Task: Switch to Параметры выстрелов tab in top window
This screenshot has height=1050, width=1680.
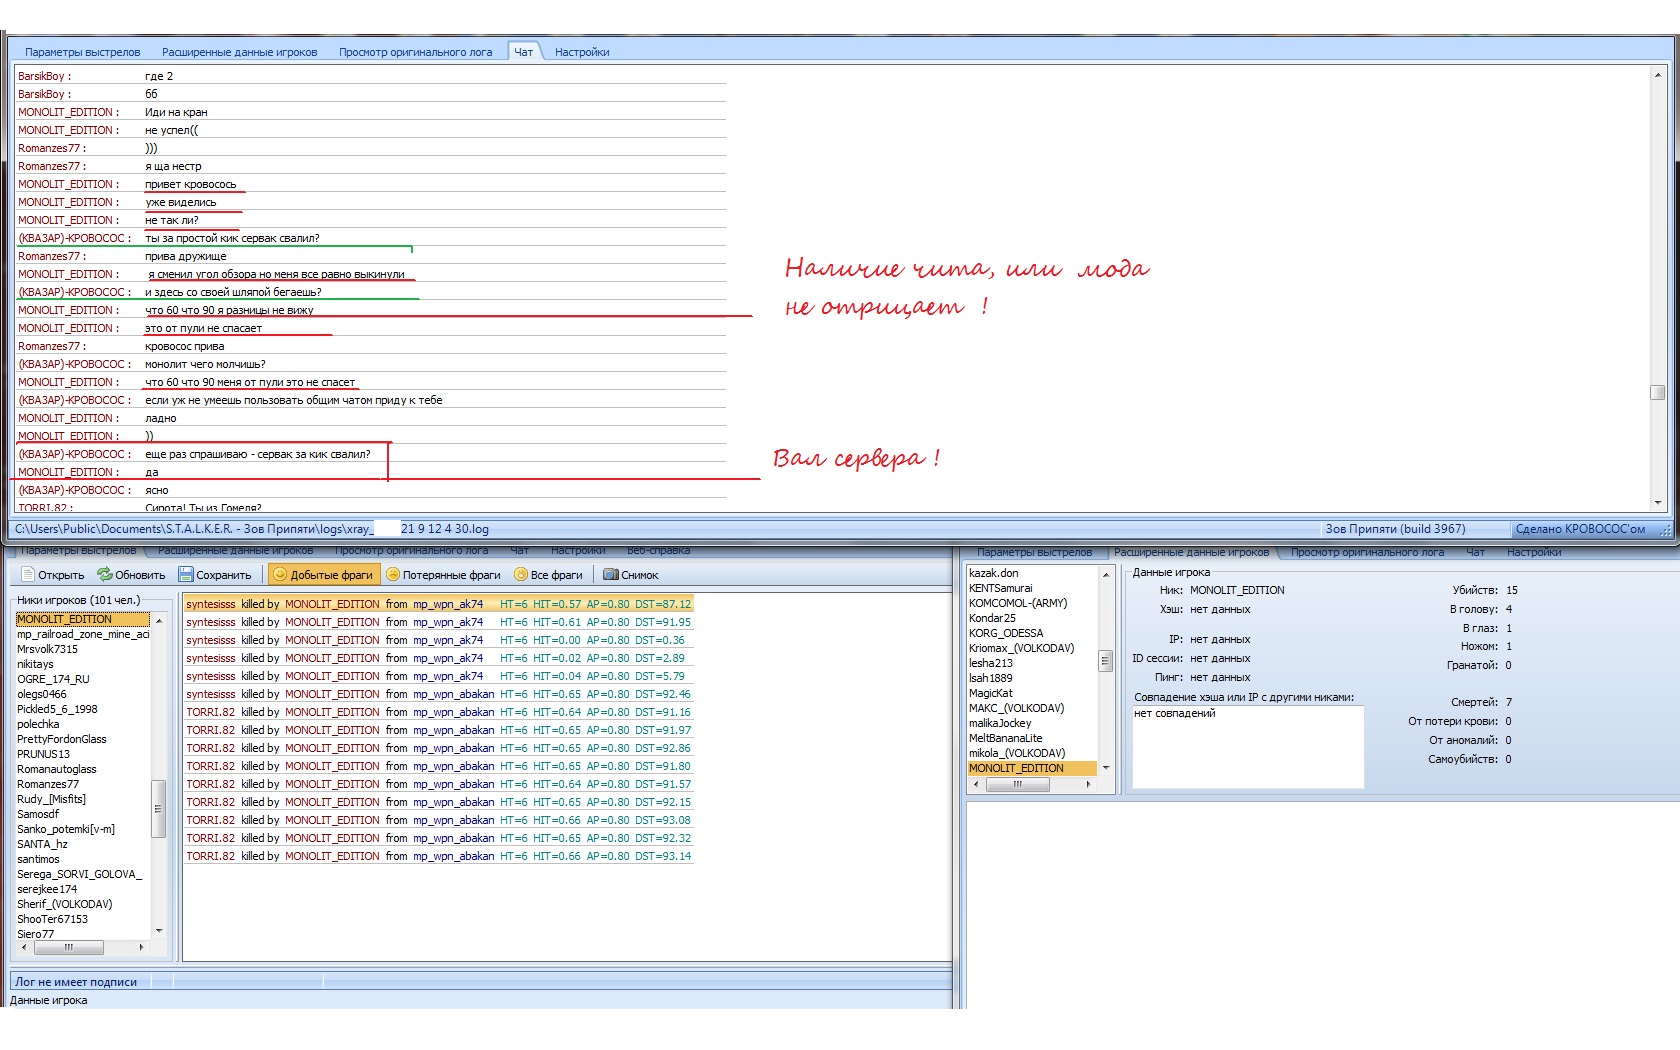Action: click(x=83, y=52)
